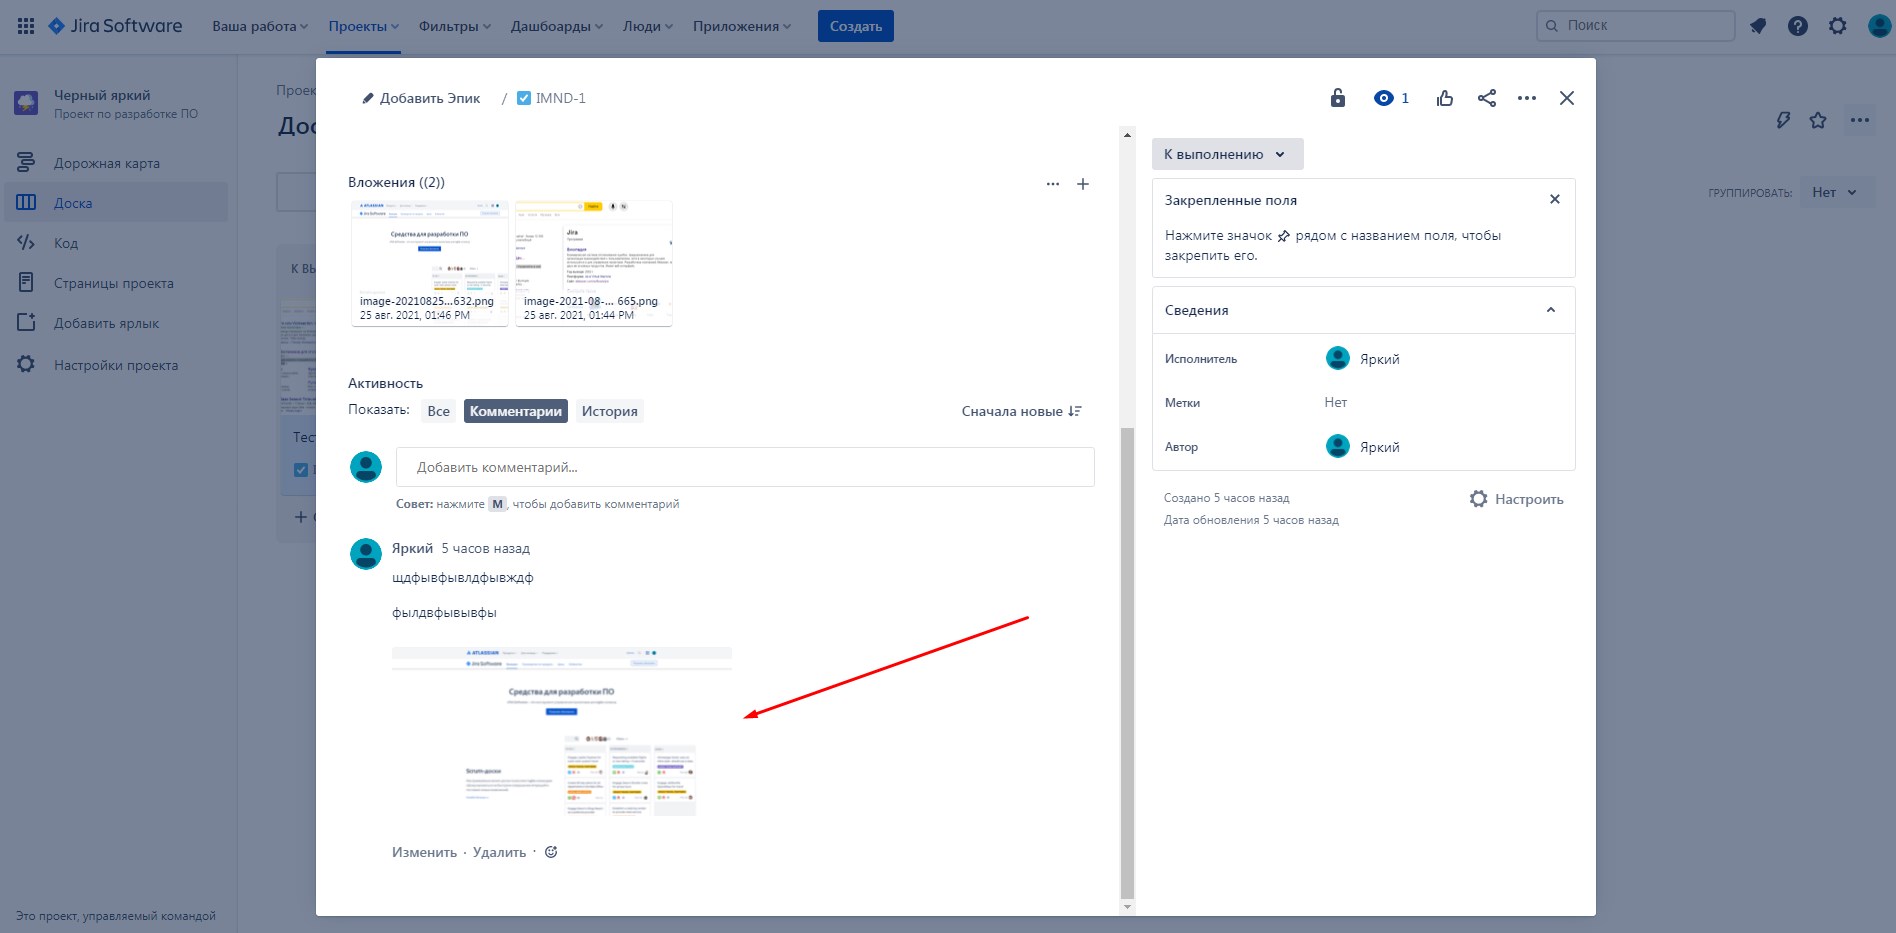Screen dimensions: 1896x933
Task: Click the board automation lightning icon
Action: (x=1783, y=120)
